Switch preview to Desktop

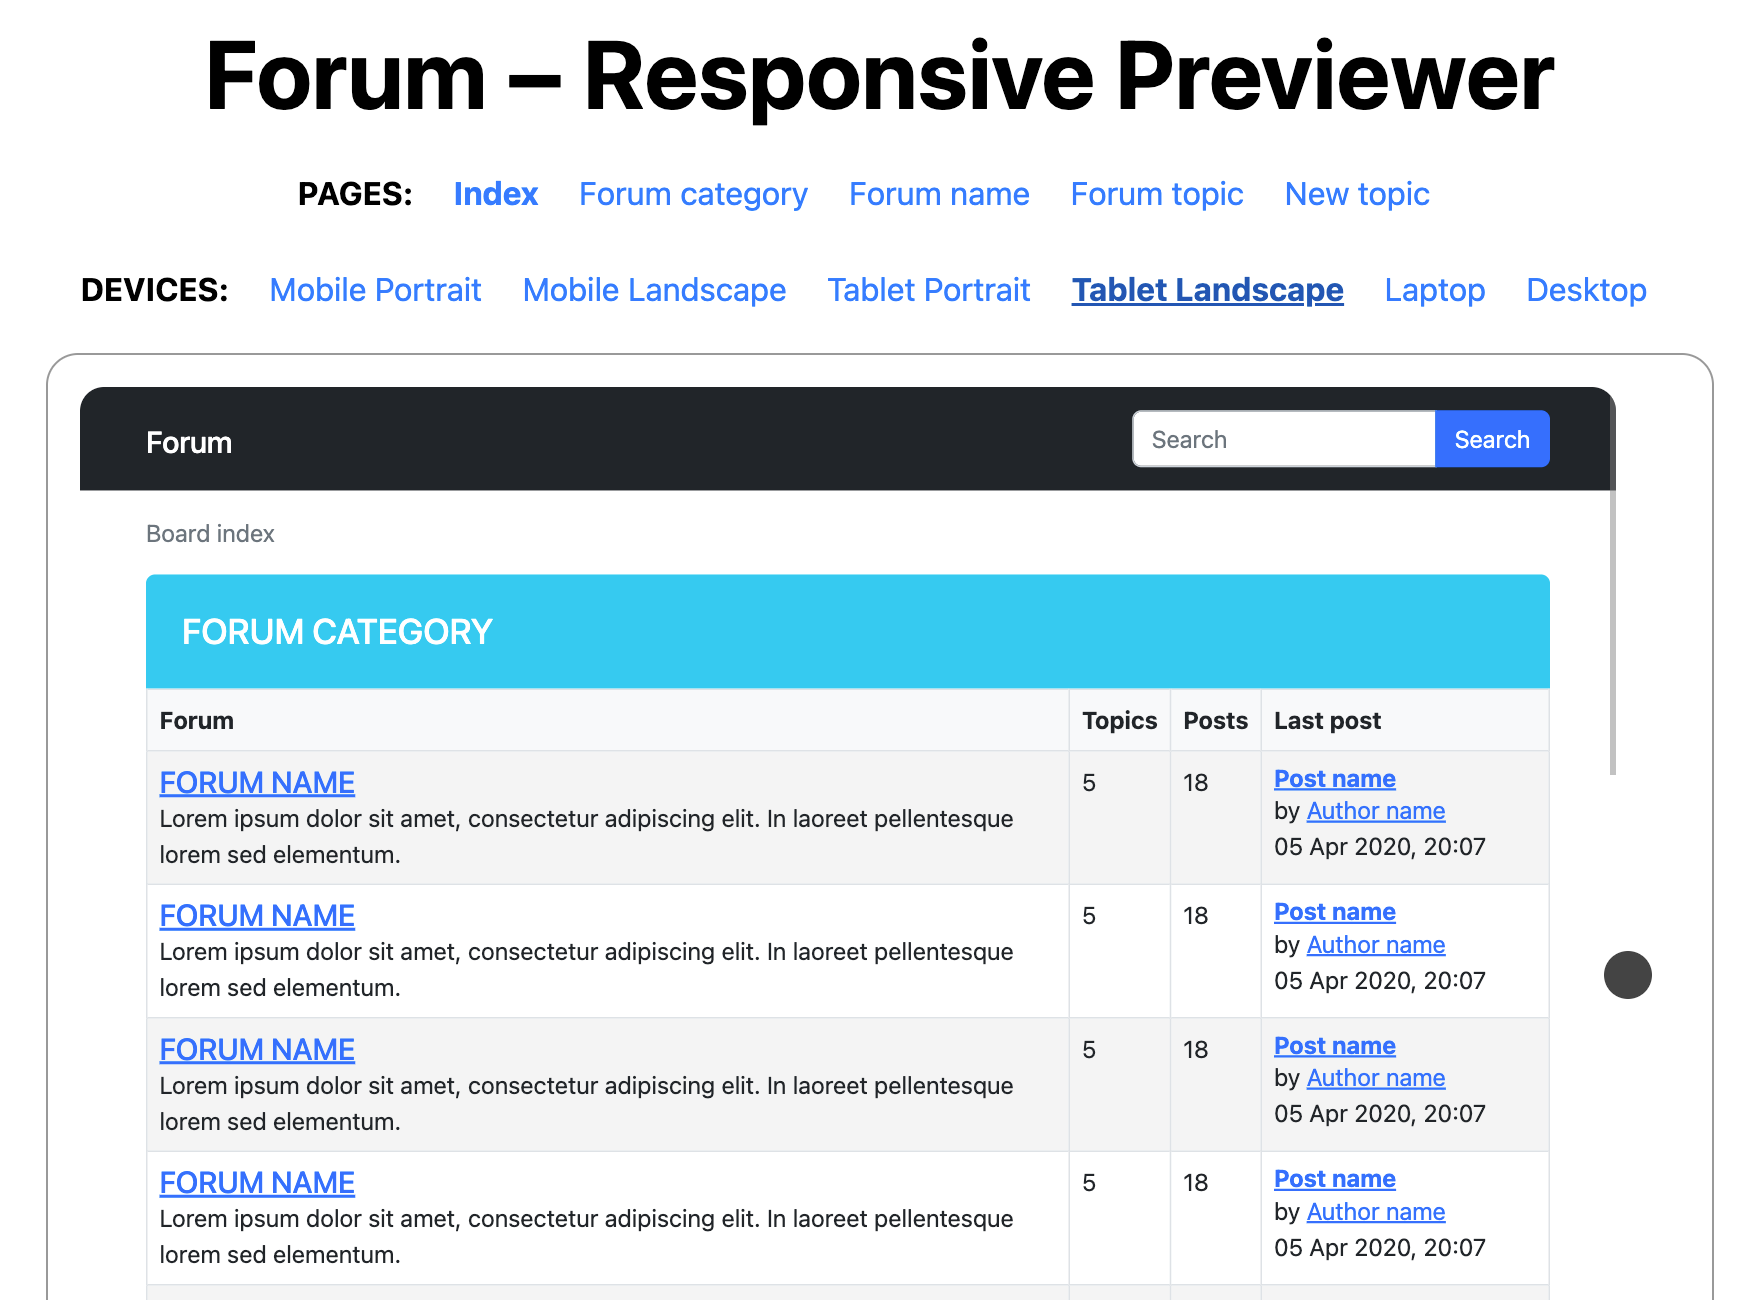tap(1587, 290)
